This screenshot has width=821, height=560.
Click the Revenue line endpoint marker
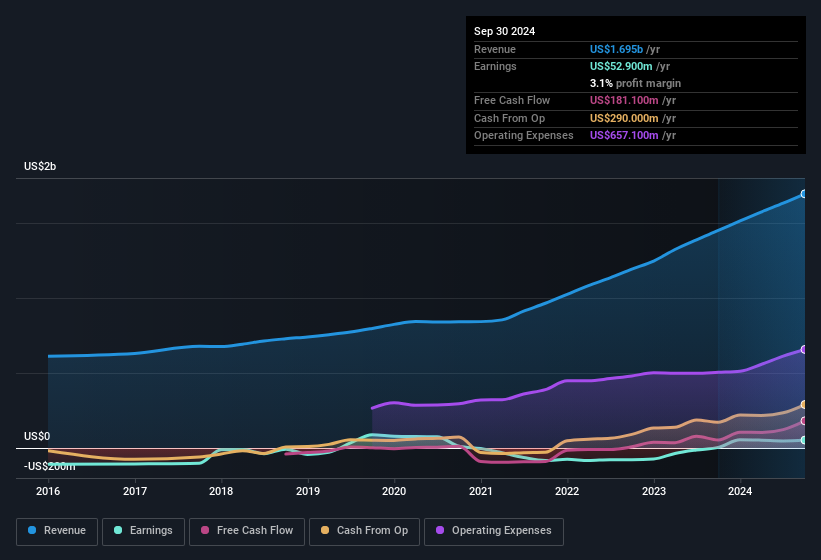804,194
